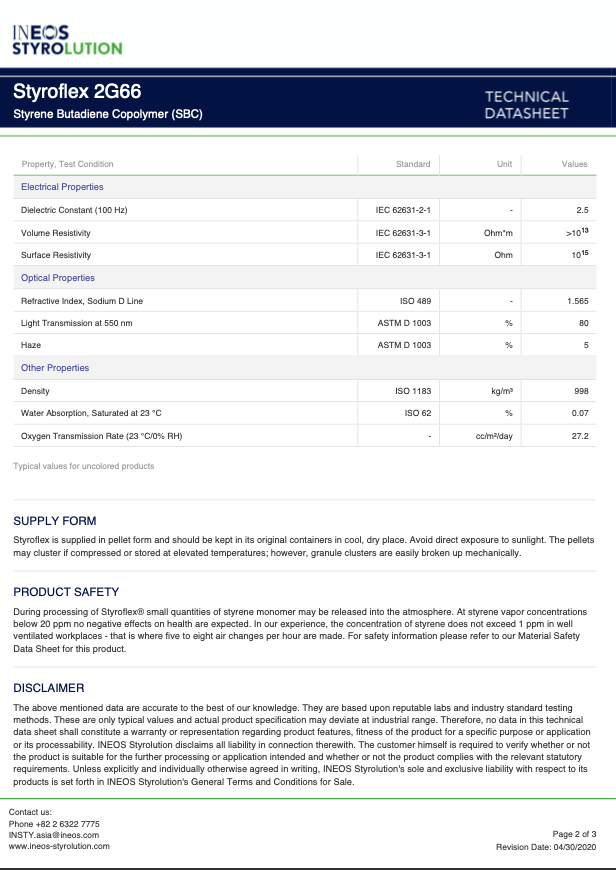Click the contact phone number

click(x=53, y=823)
